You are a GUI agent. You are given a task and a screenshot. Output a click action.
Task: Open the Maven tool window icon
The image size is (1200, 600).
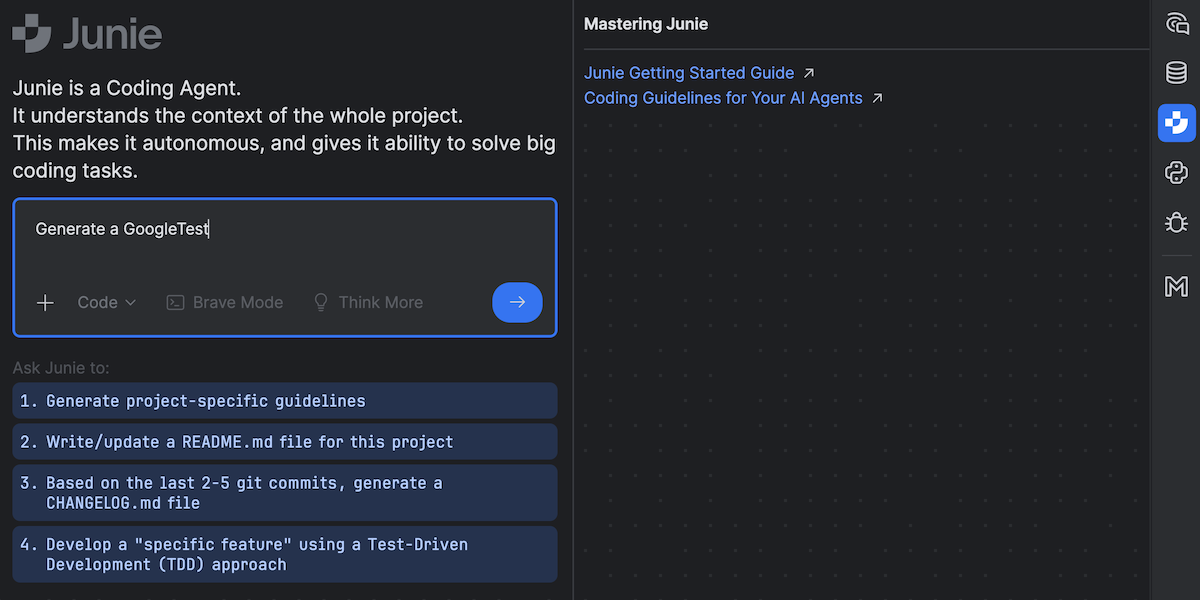point(1176,287)
